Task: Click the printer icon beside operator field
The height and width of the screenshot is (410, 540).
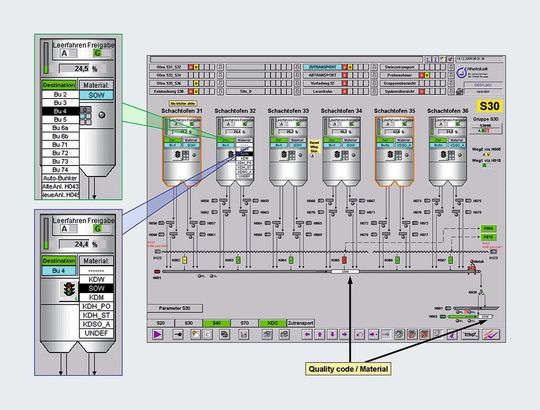Action: (x=459, y=92)
